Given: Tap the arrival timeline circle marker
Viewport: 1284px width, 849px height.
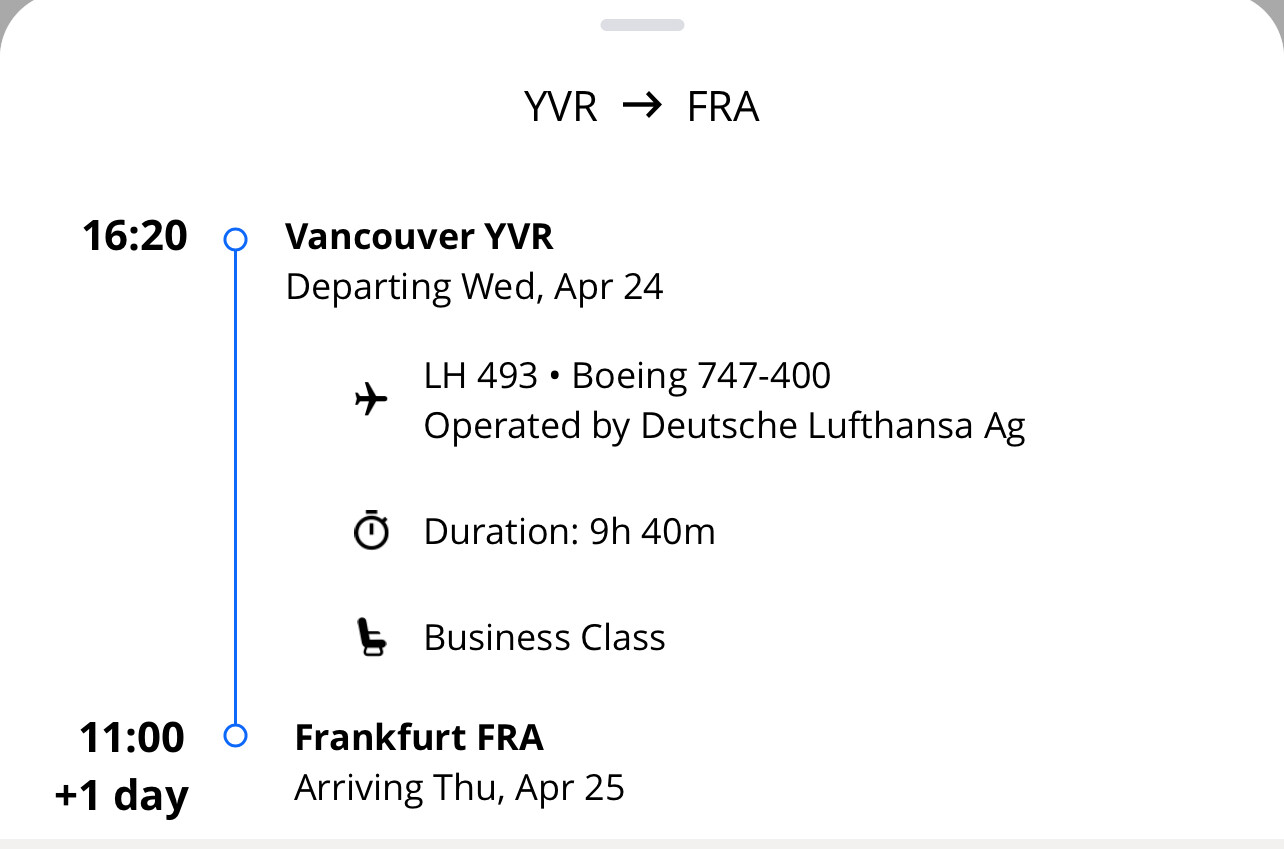Looking at the screenshot, I should click(x=235, y=736).
